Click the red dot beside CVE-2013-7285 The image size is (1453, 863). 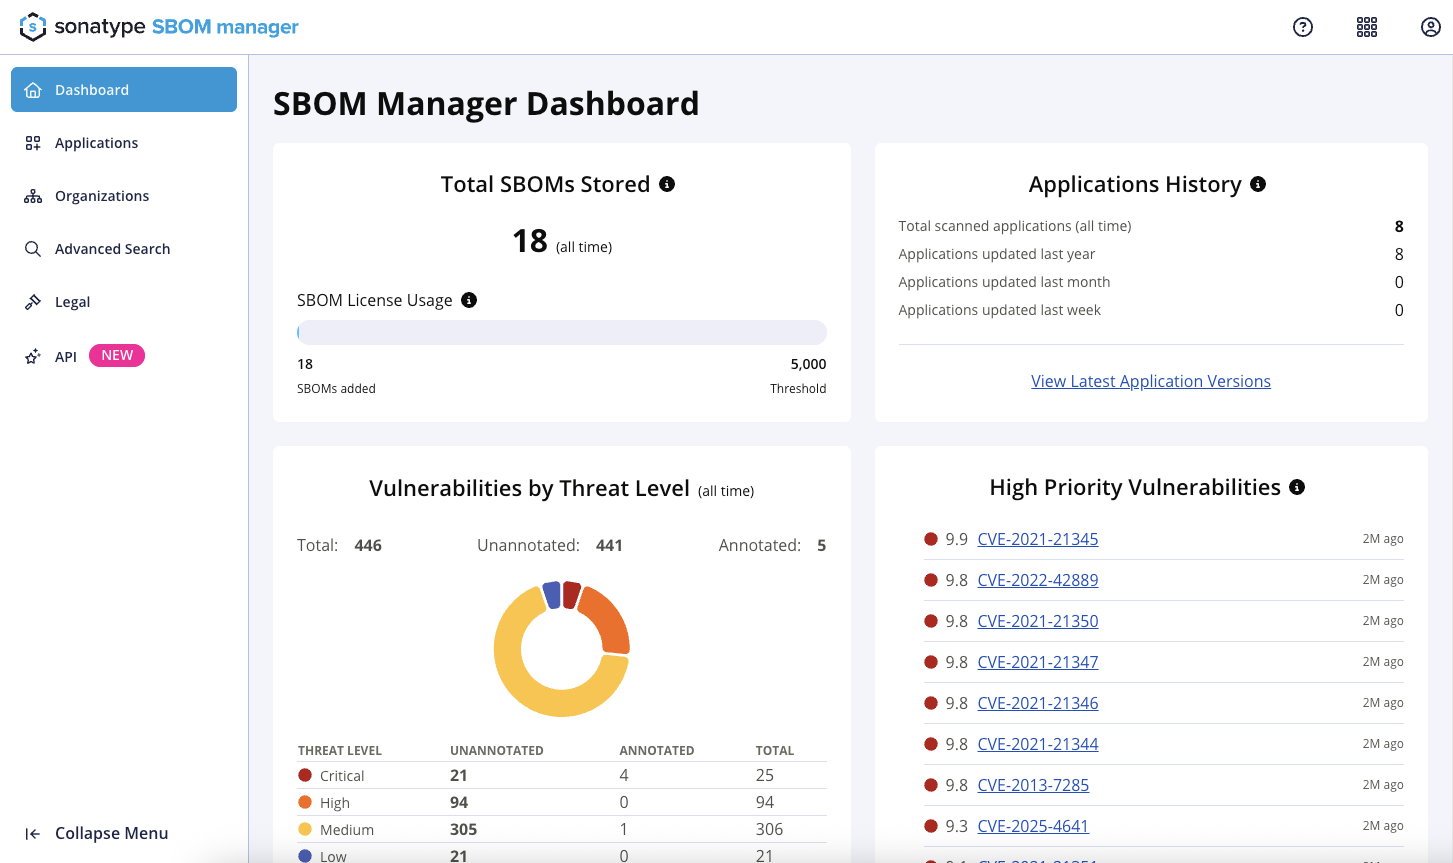click(931, 785)
